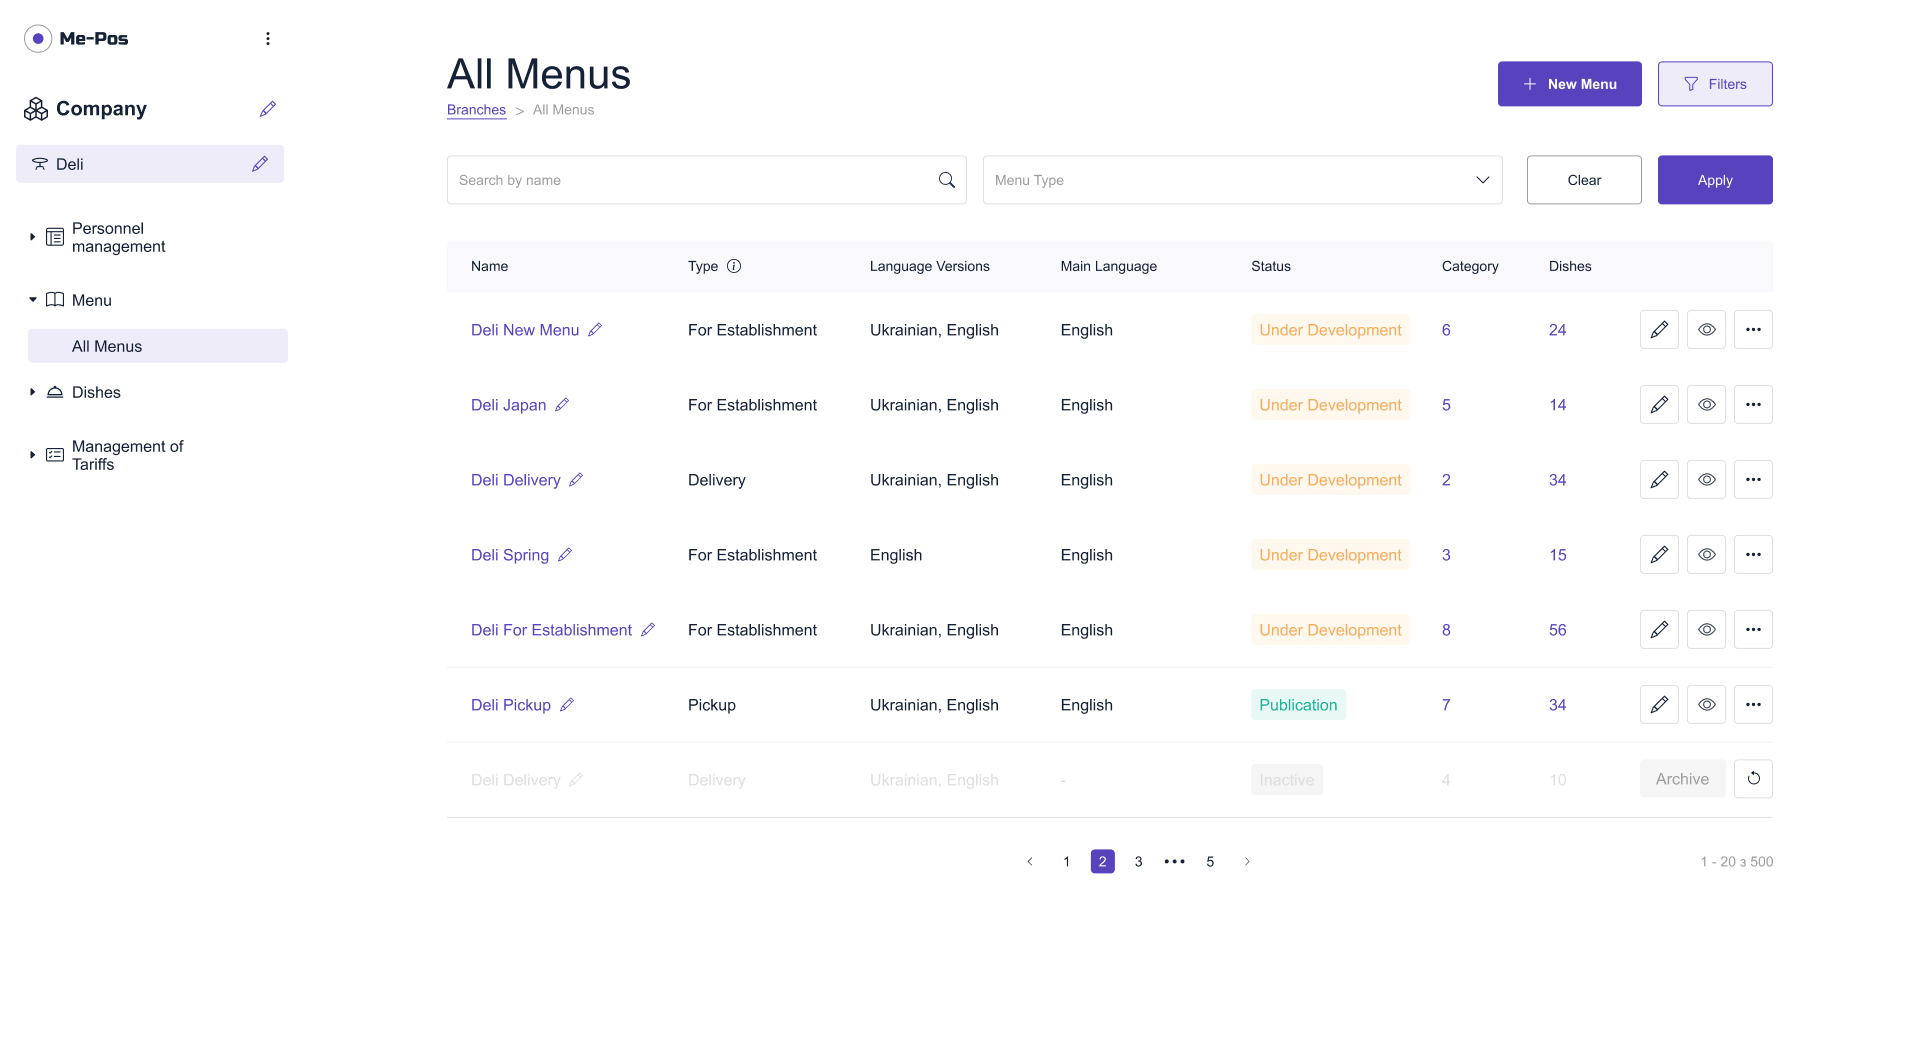
Task: Clear the search filters
Action: point(1583,180)
